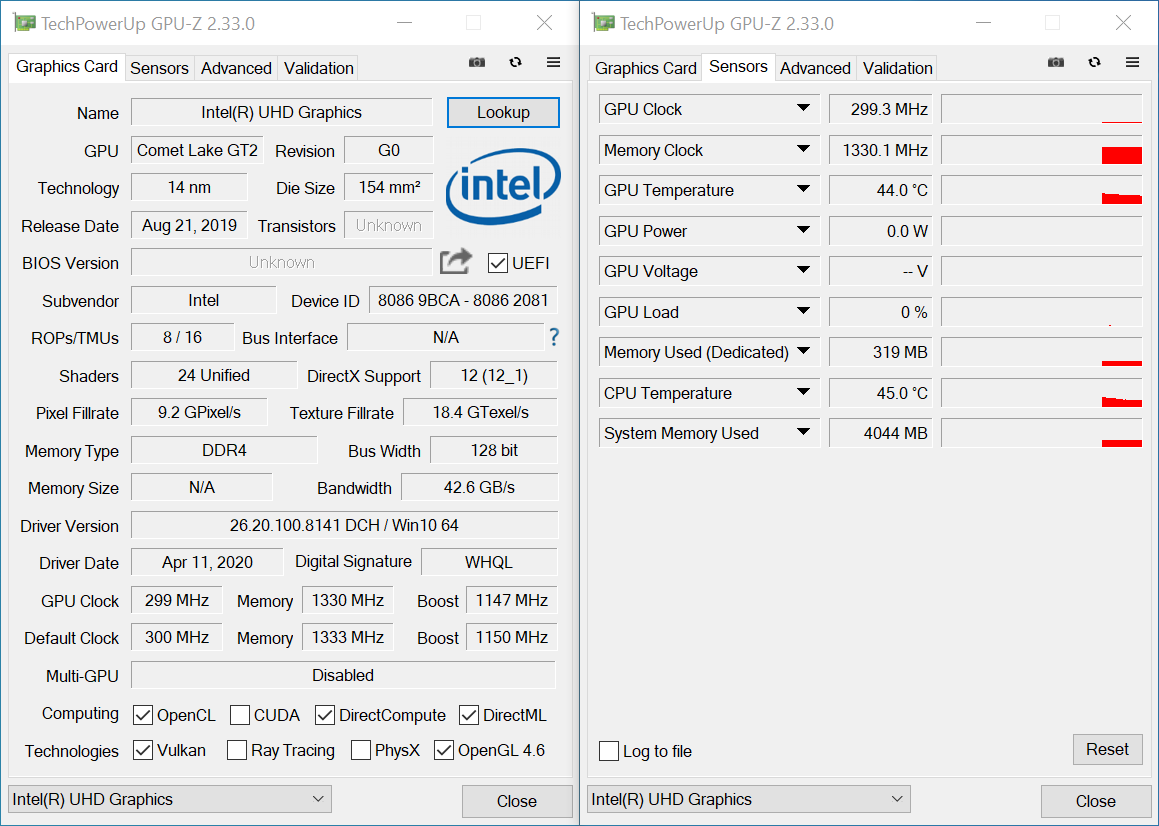The height and width of the screenshot is (826, 1159).
Task: Open the GPU selector dropdown in left window
Action: [170, 799]
